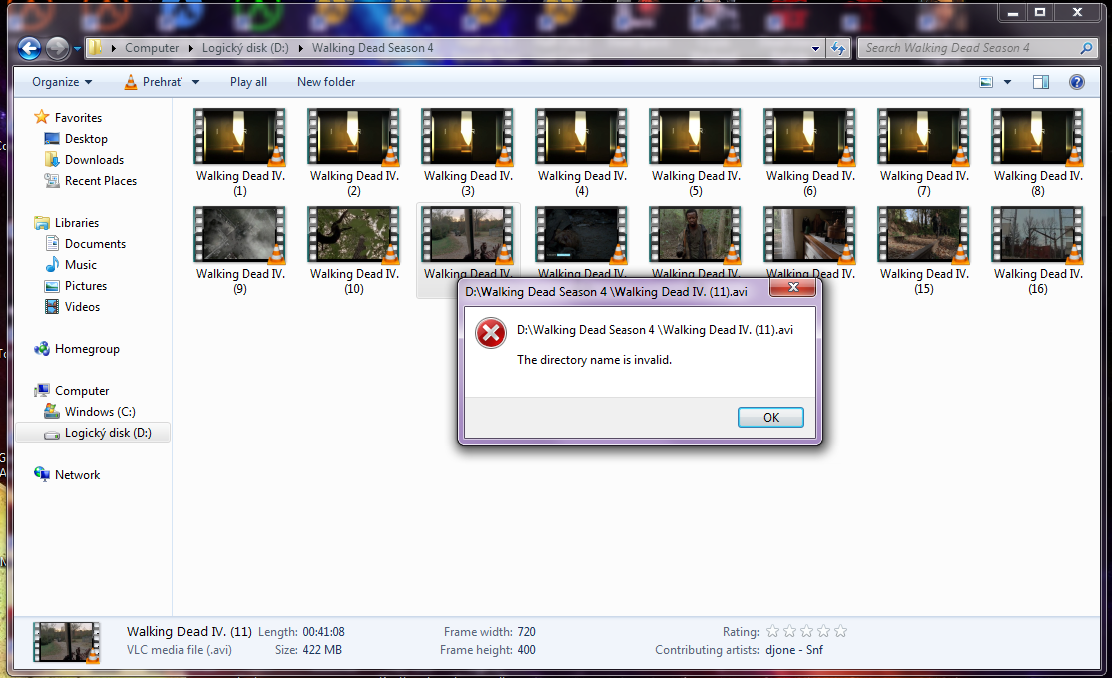Click contributing artists value djone - Snf
Image resolution: width=1112 pixels, height=678 pixels.
pos(794,650)
